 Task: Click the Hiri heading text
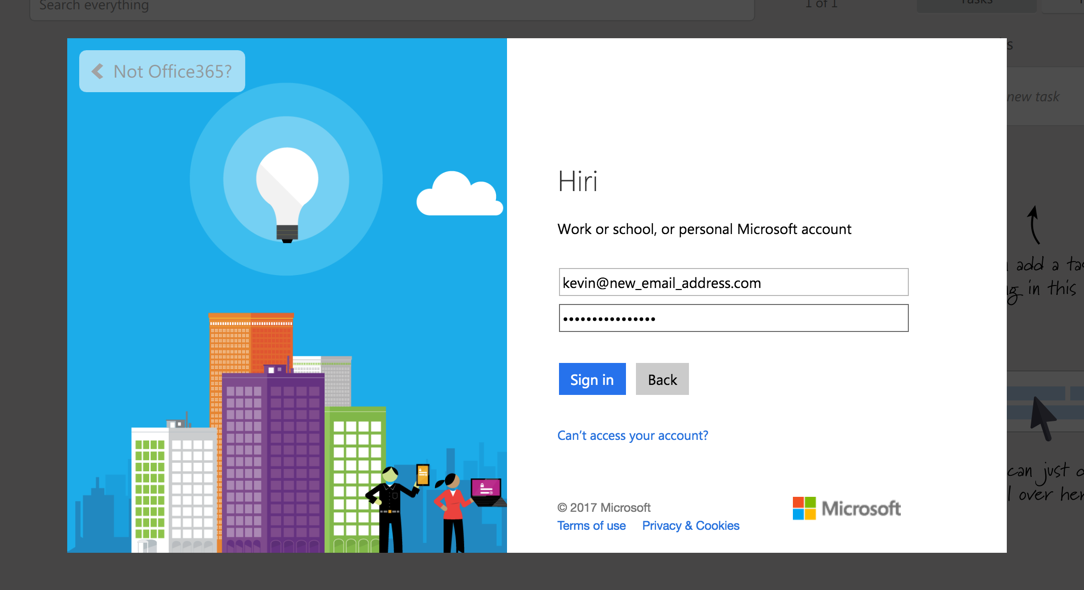(x=577, y=181)
